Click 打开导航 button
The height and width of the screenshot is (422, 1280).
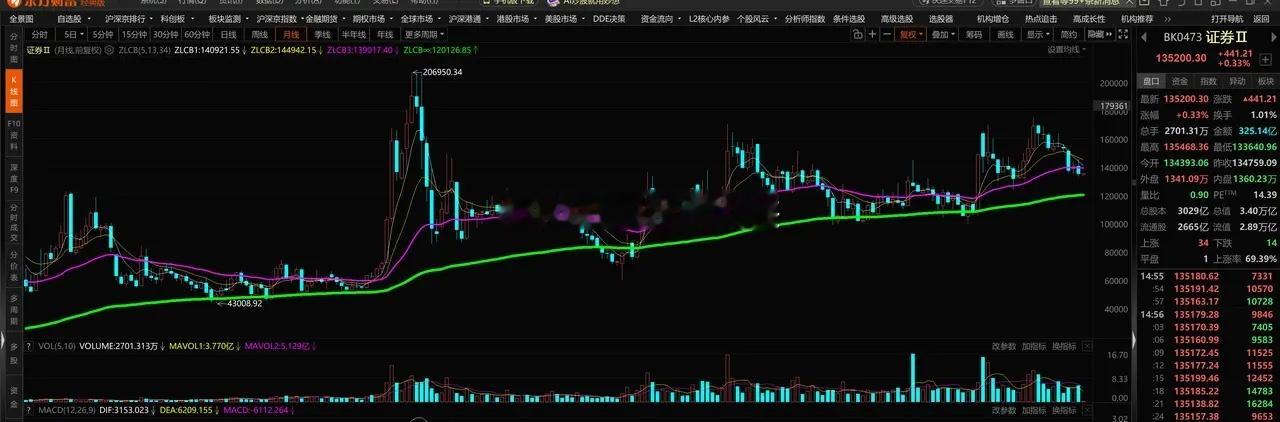click(1227, 18)
